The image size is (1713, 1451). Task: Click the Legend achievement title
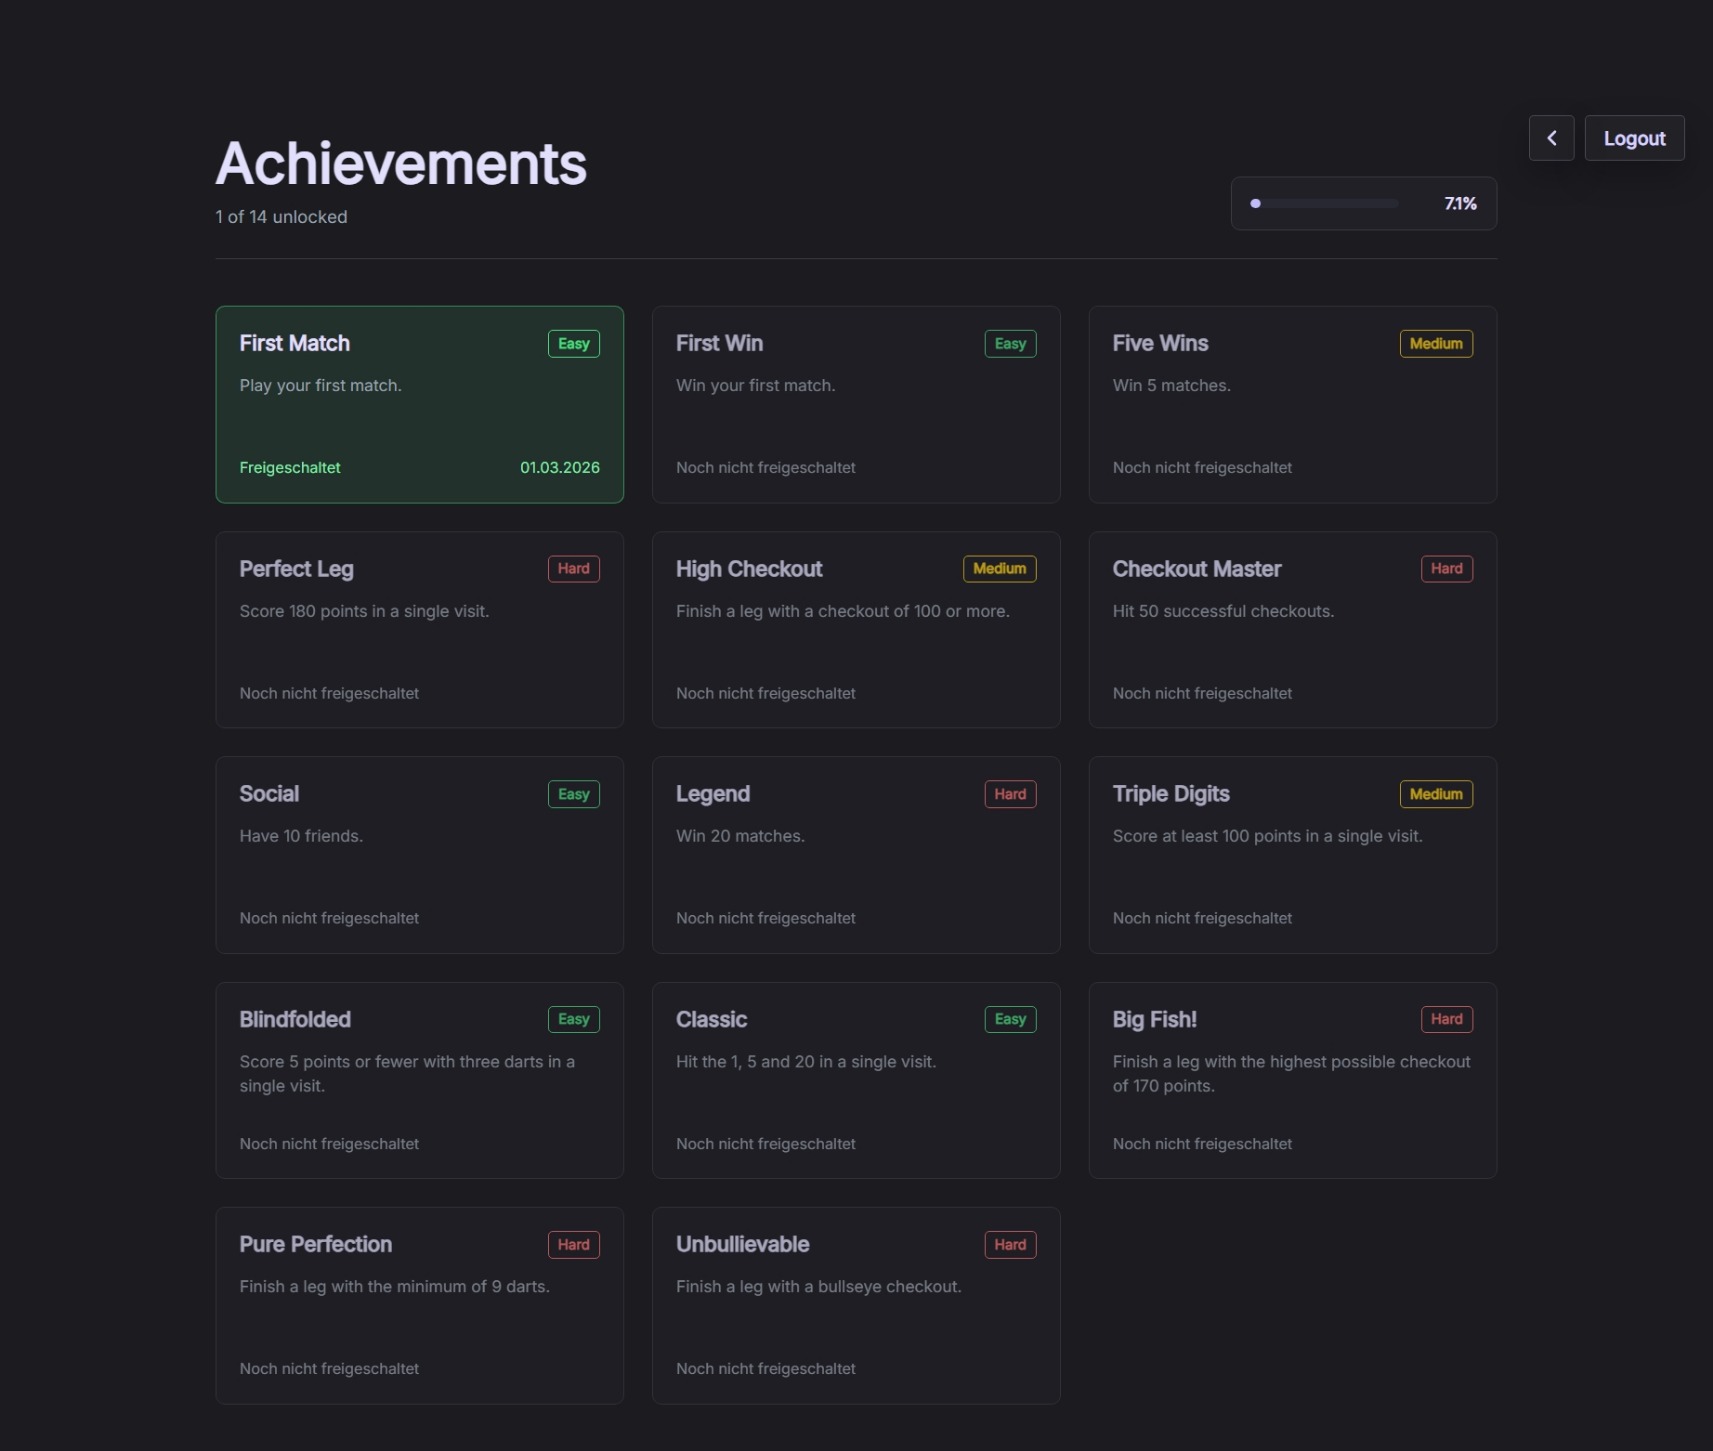coord(713,794)
